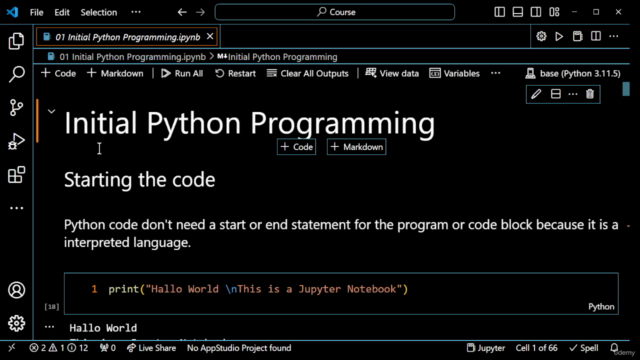
Task: Open editor More Actions ellipsis
Action: point(614,36)
